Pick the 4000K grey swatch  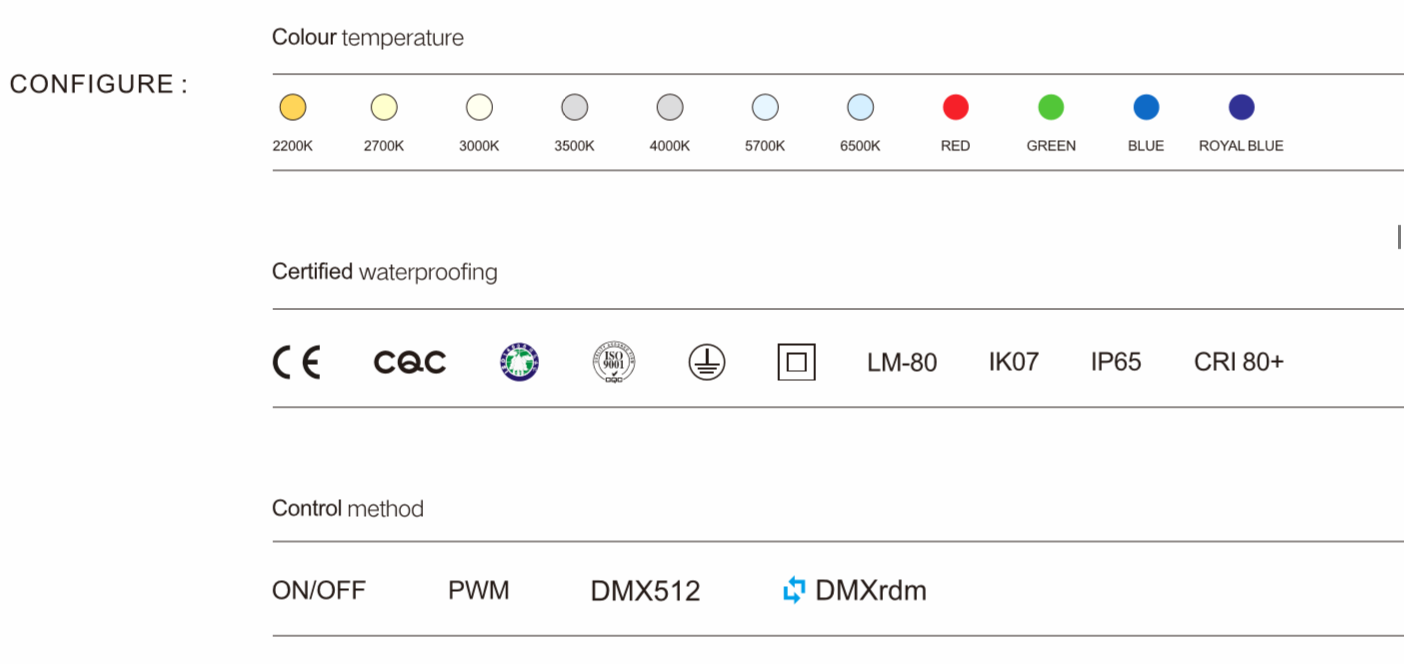670,107
